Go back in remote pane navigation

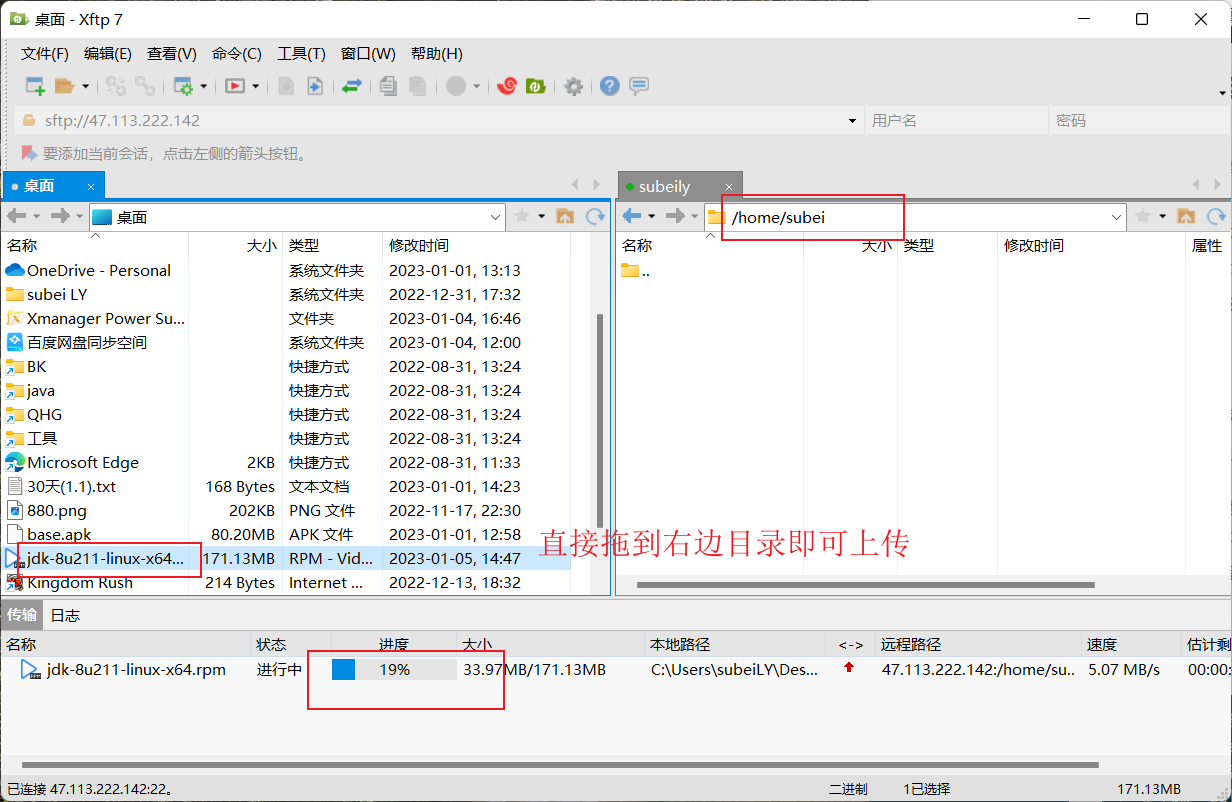[631, 216]
